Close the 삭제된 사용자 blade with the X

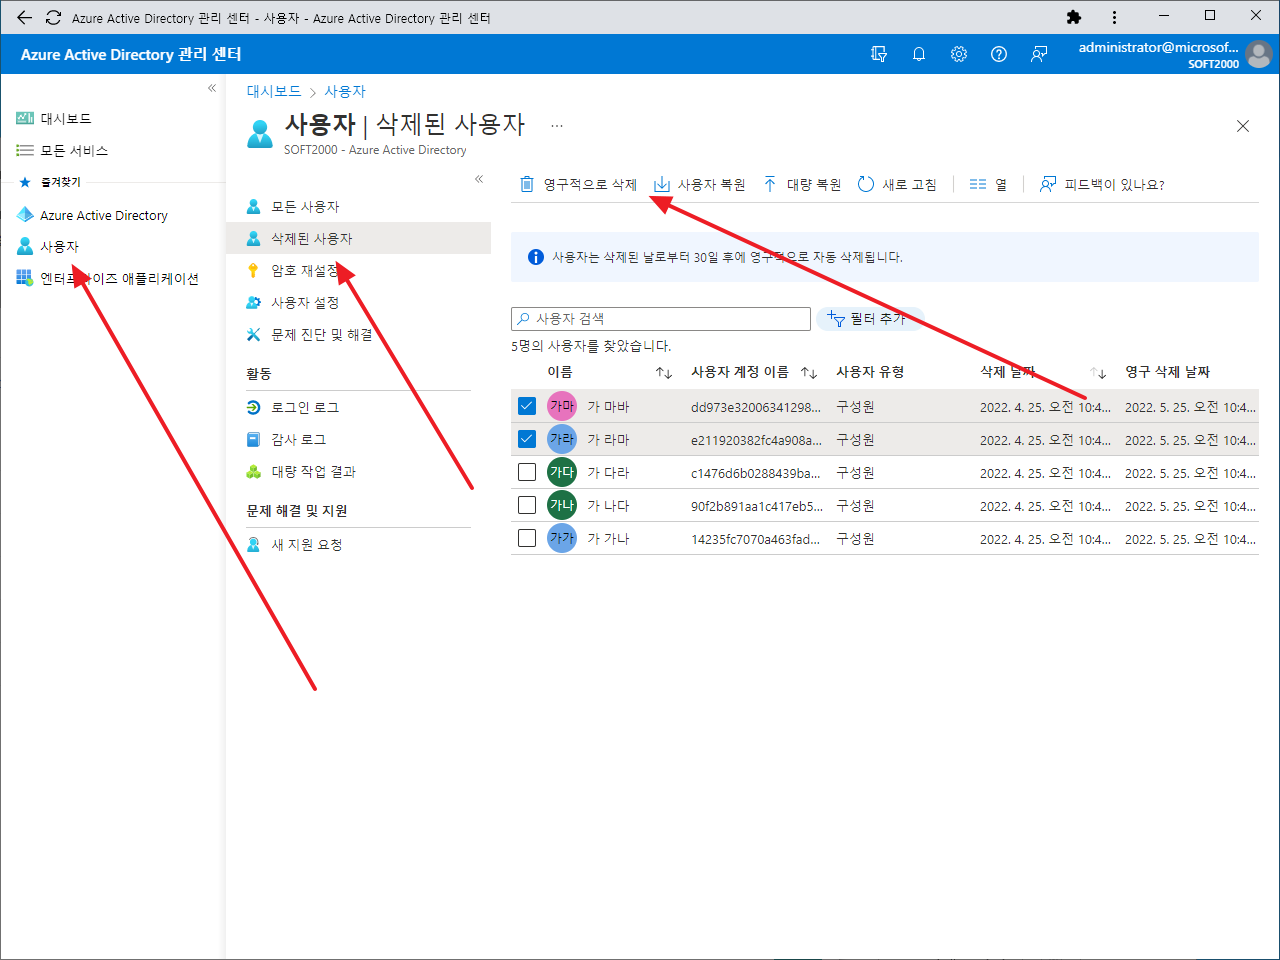(x=1243, y=126)
